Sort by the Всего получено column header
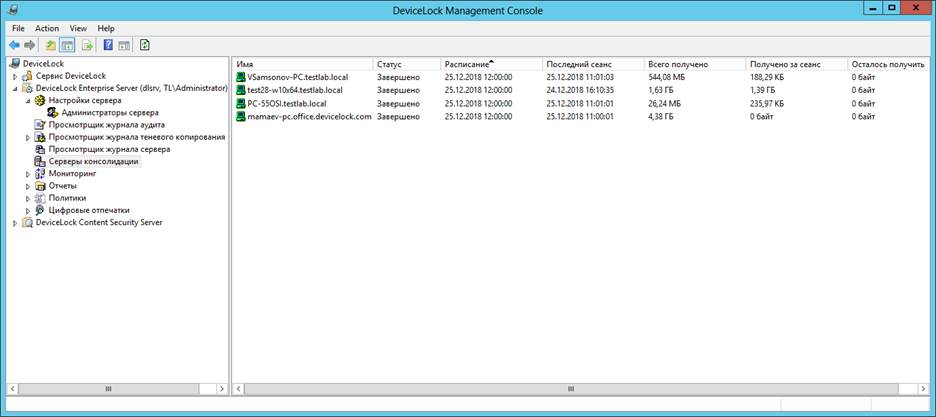This screenshot has height=417, width=936. click(x=695, y=64)
